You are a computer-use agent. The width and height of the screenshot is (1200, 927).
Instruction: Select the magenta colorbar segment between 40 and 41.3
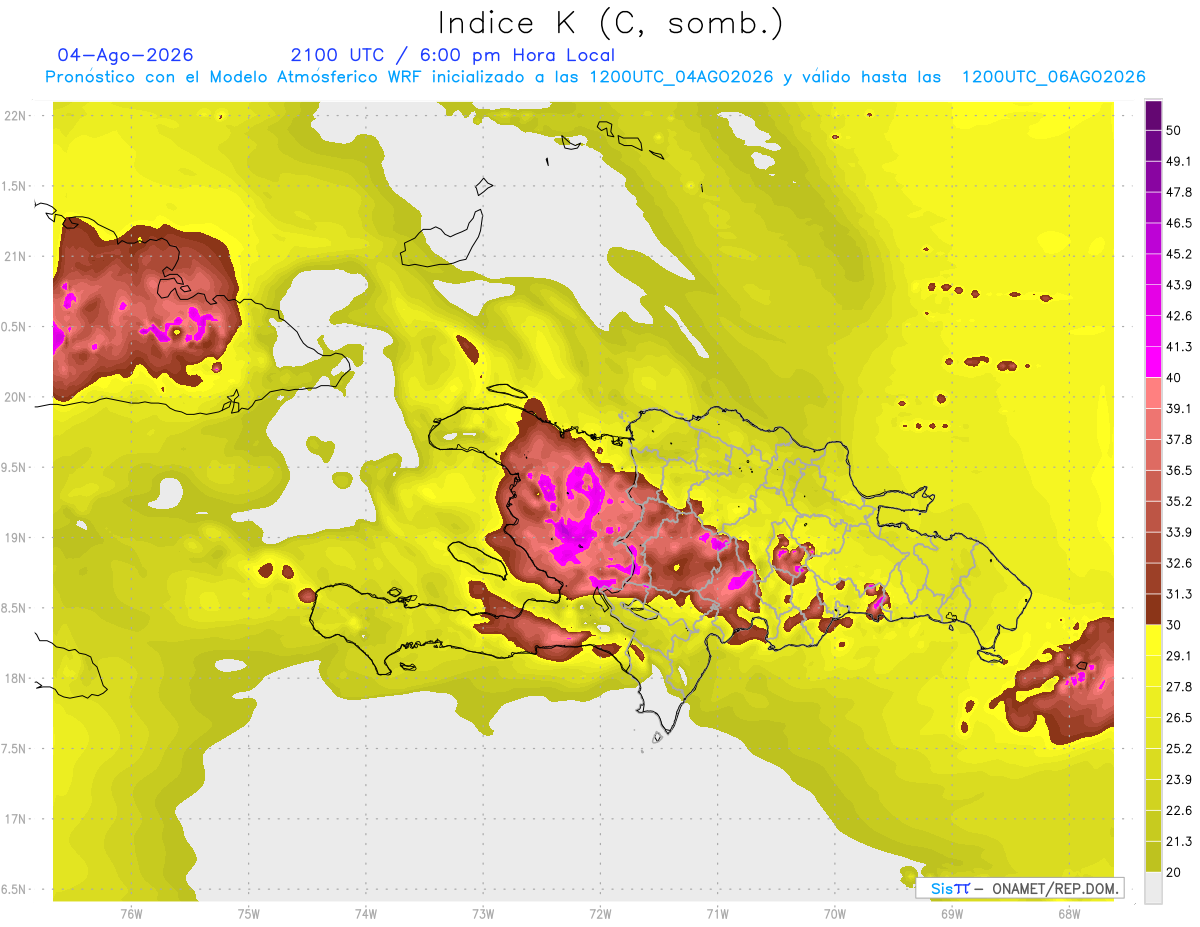click(1153, 362)
